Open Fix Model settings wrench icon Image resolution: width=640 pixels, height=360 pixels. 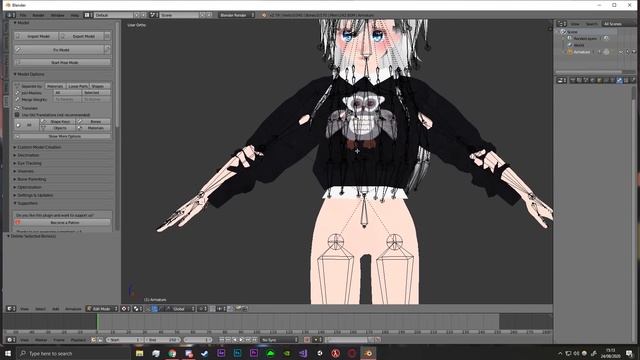point(107,50)
